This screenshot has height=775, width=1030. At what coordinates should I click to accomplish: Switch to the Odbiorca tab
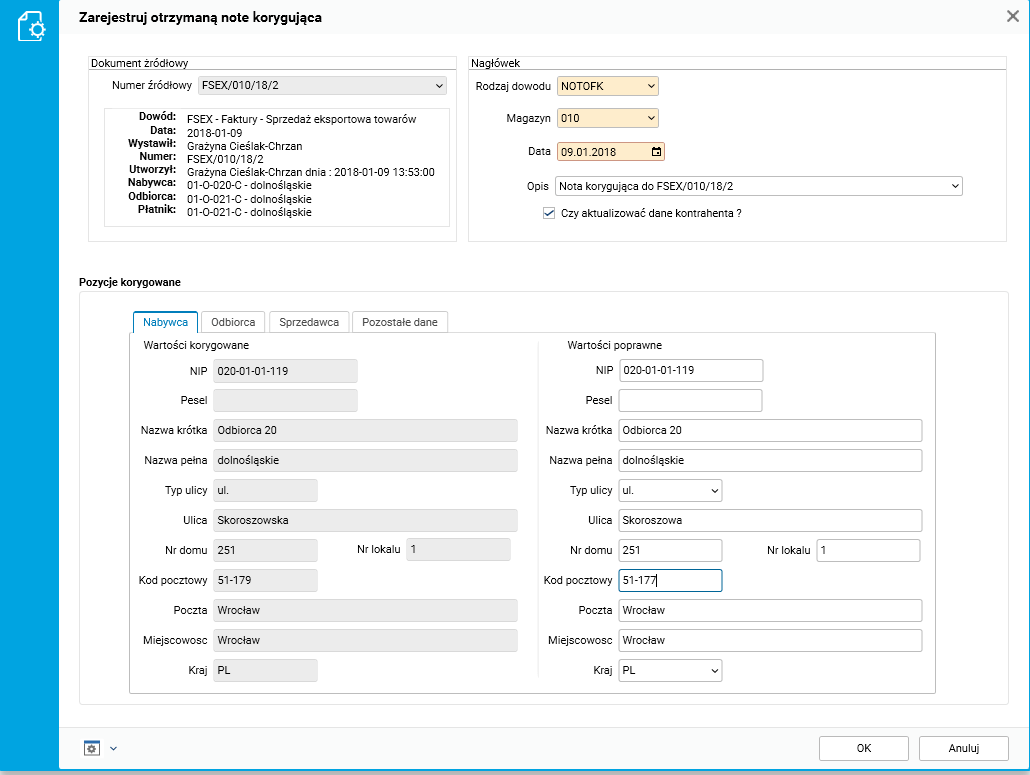233,322
